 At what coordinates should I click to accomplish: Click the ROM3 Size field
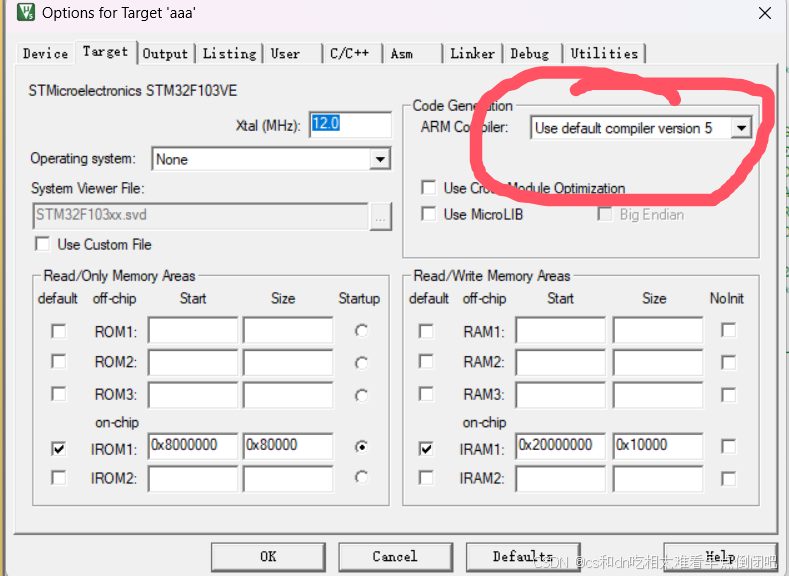click(288, 394)
